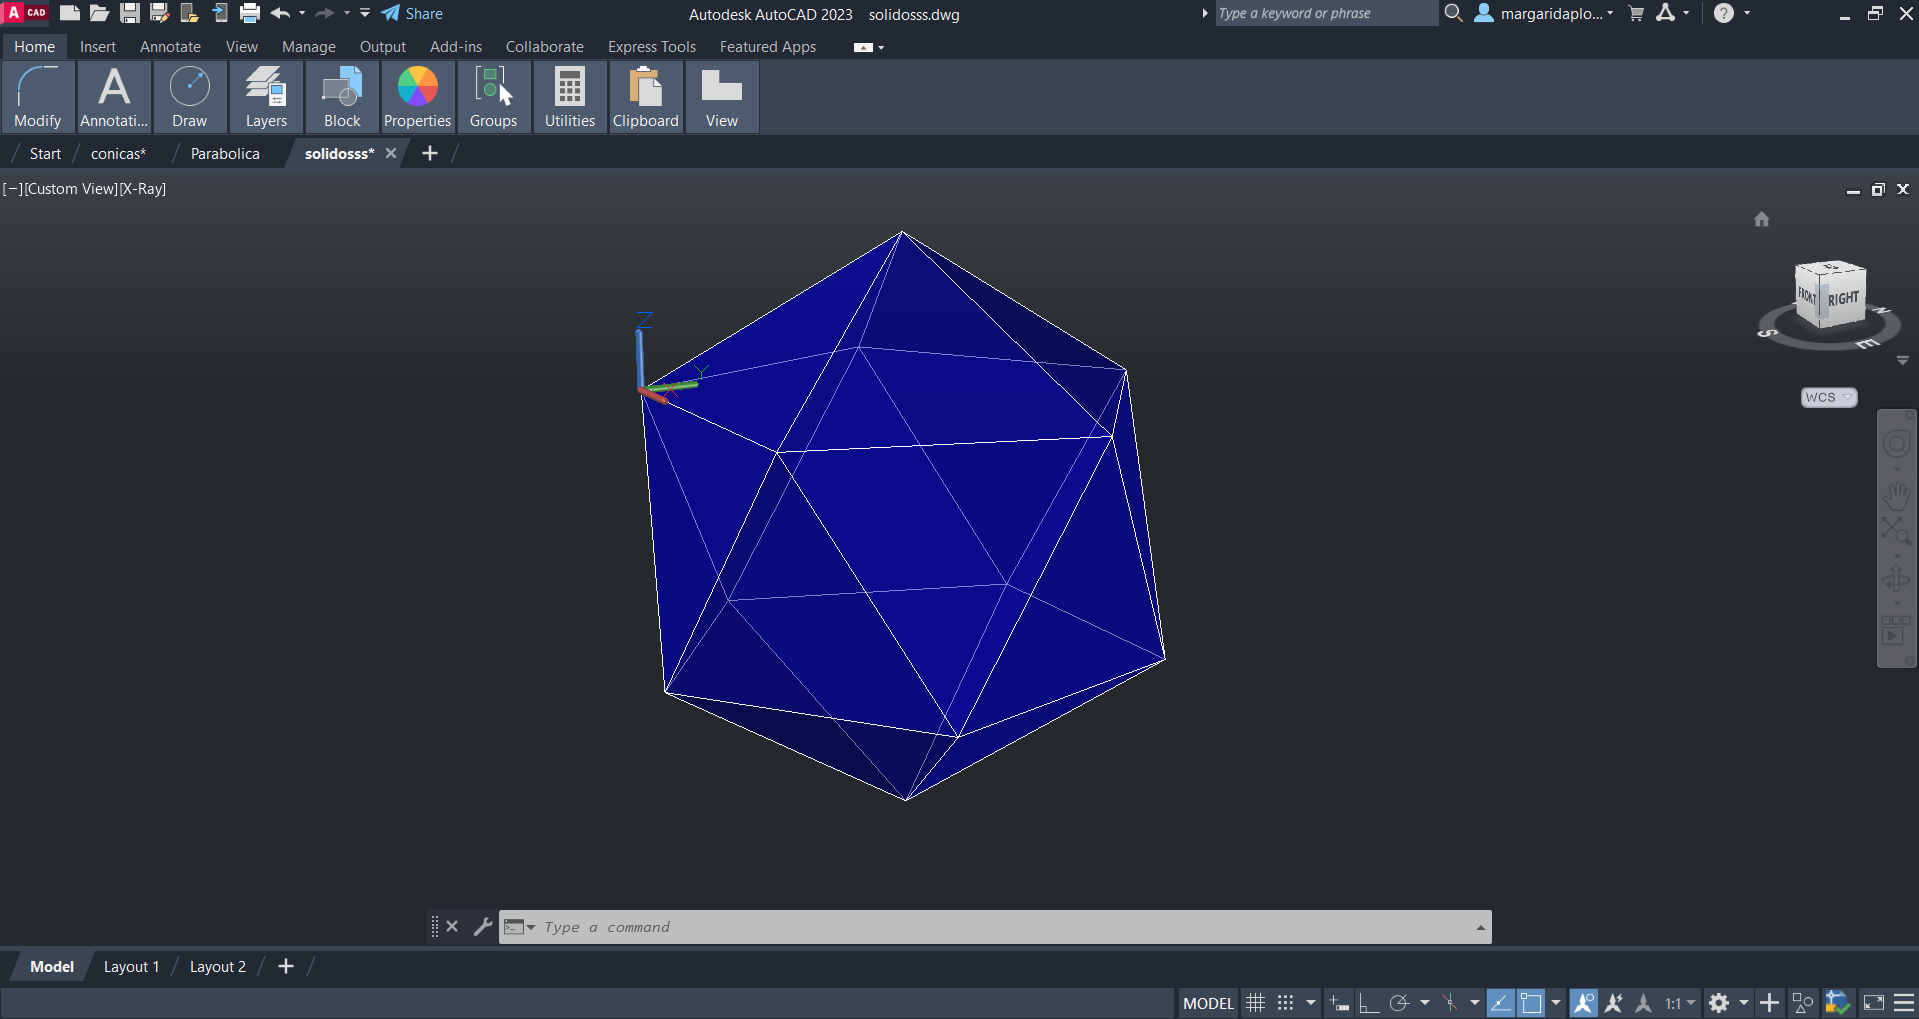1919x1019 pixels.
Task: Click the Open file folder icon
Action: [x=99, y=13]
